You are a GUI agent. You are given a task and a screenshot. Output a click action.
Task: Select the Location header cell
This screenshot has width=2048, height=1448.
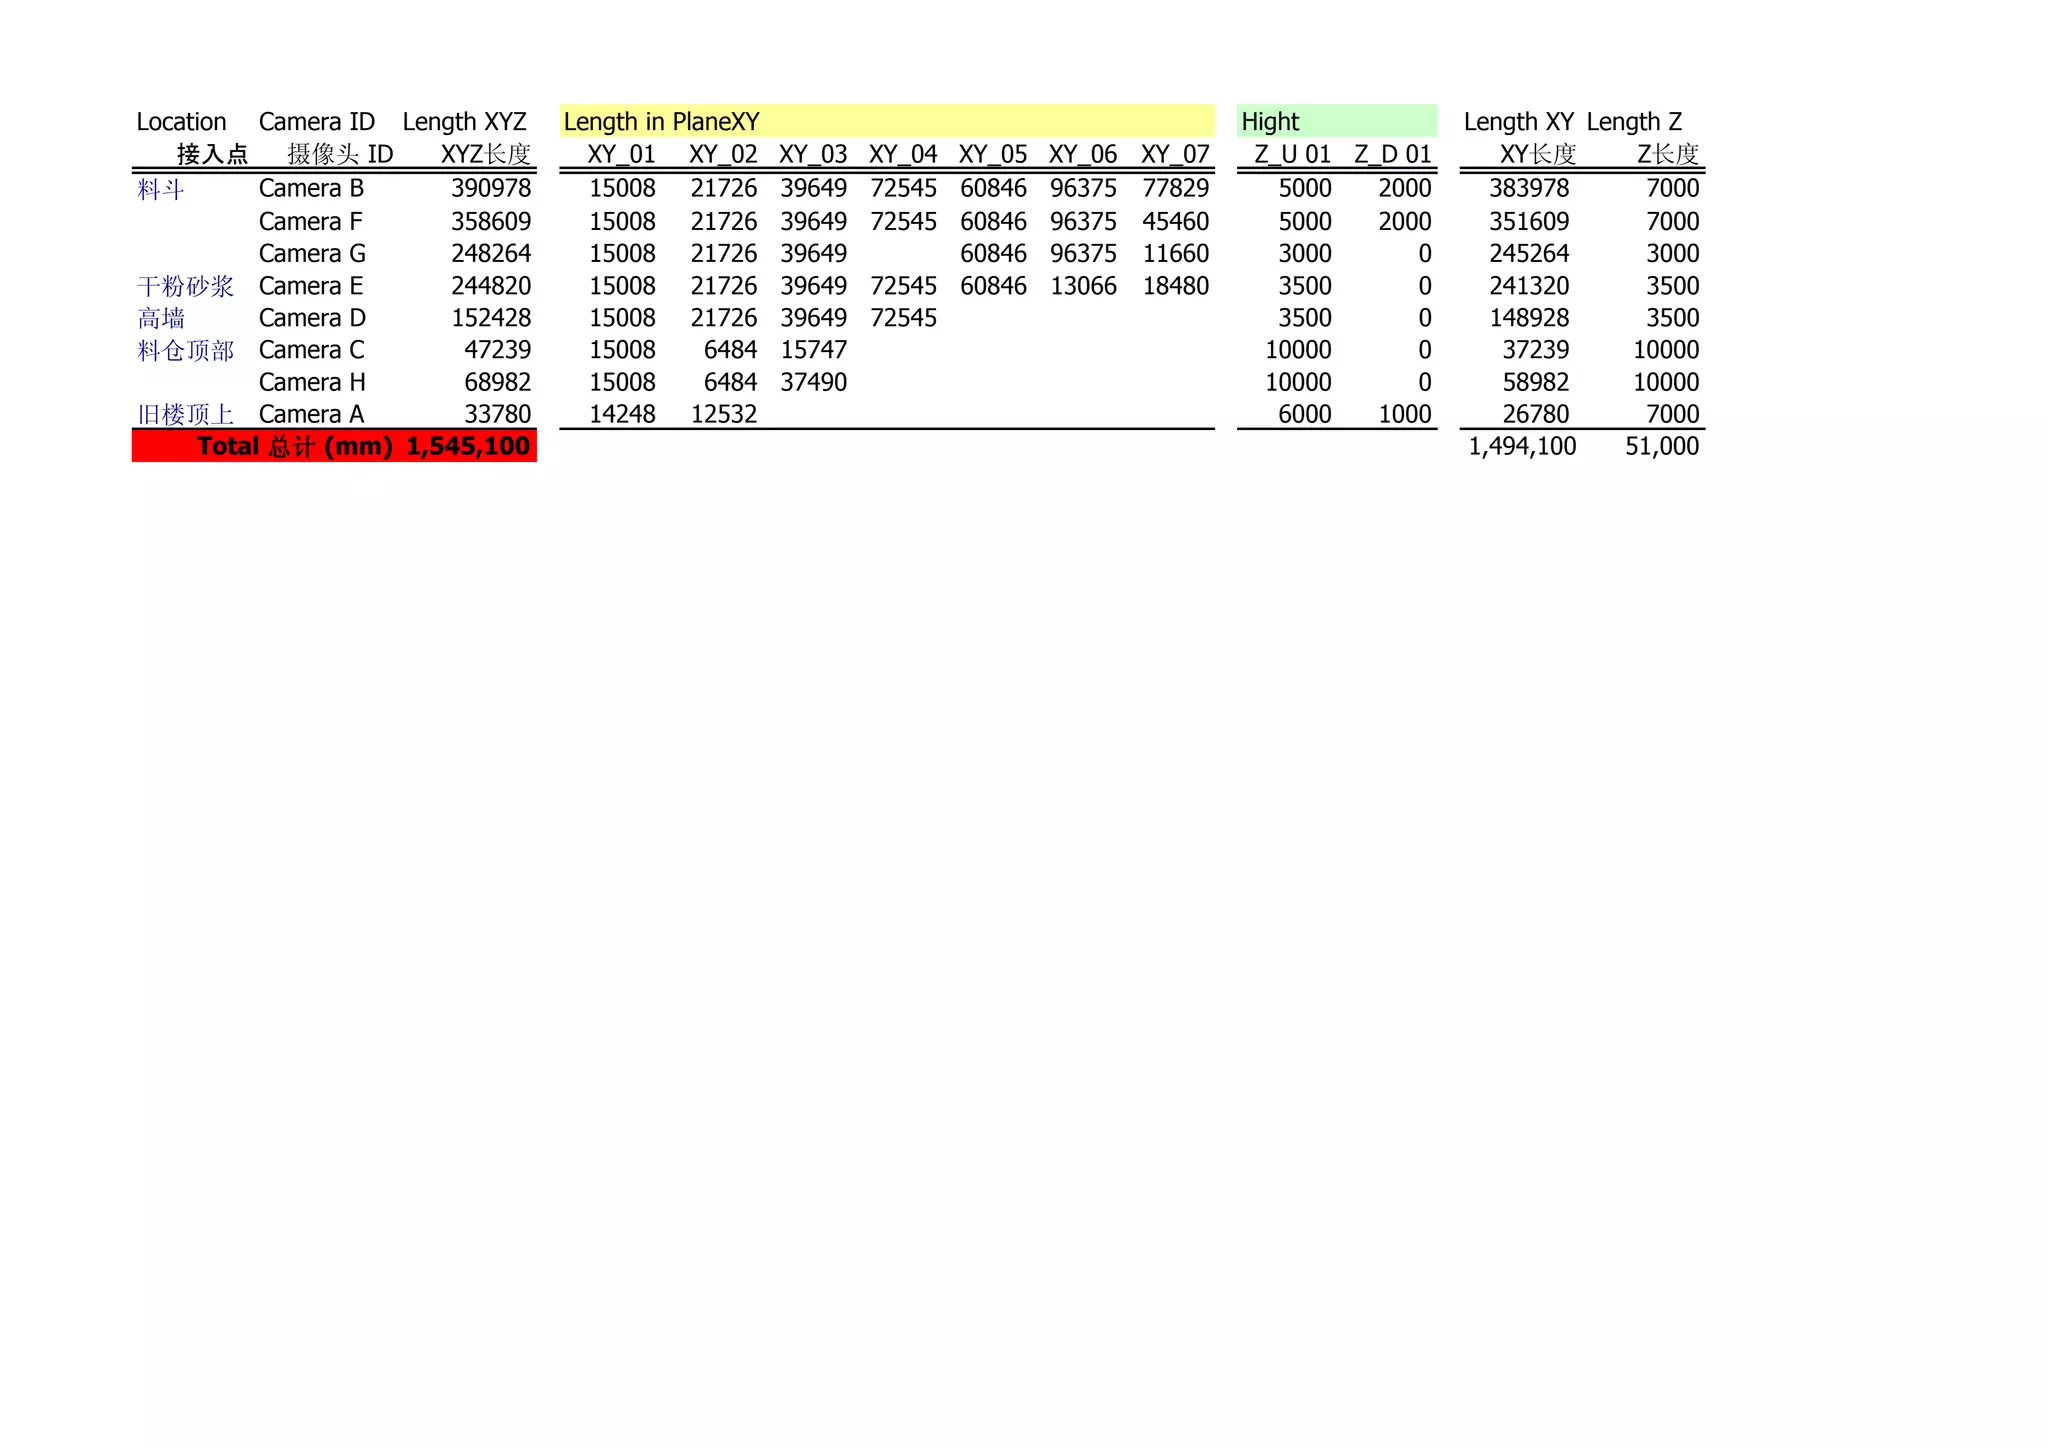pos(181,122)
